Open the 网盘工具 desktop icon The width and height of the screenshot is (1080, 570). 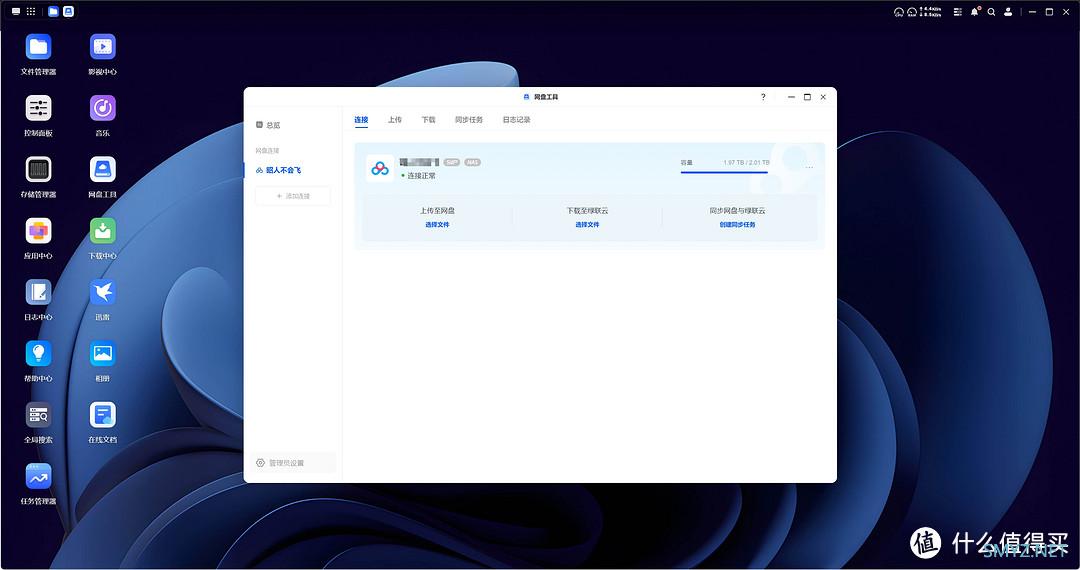point(103,169)
